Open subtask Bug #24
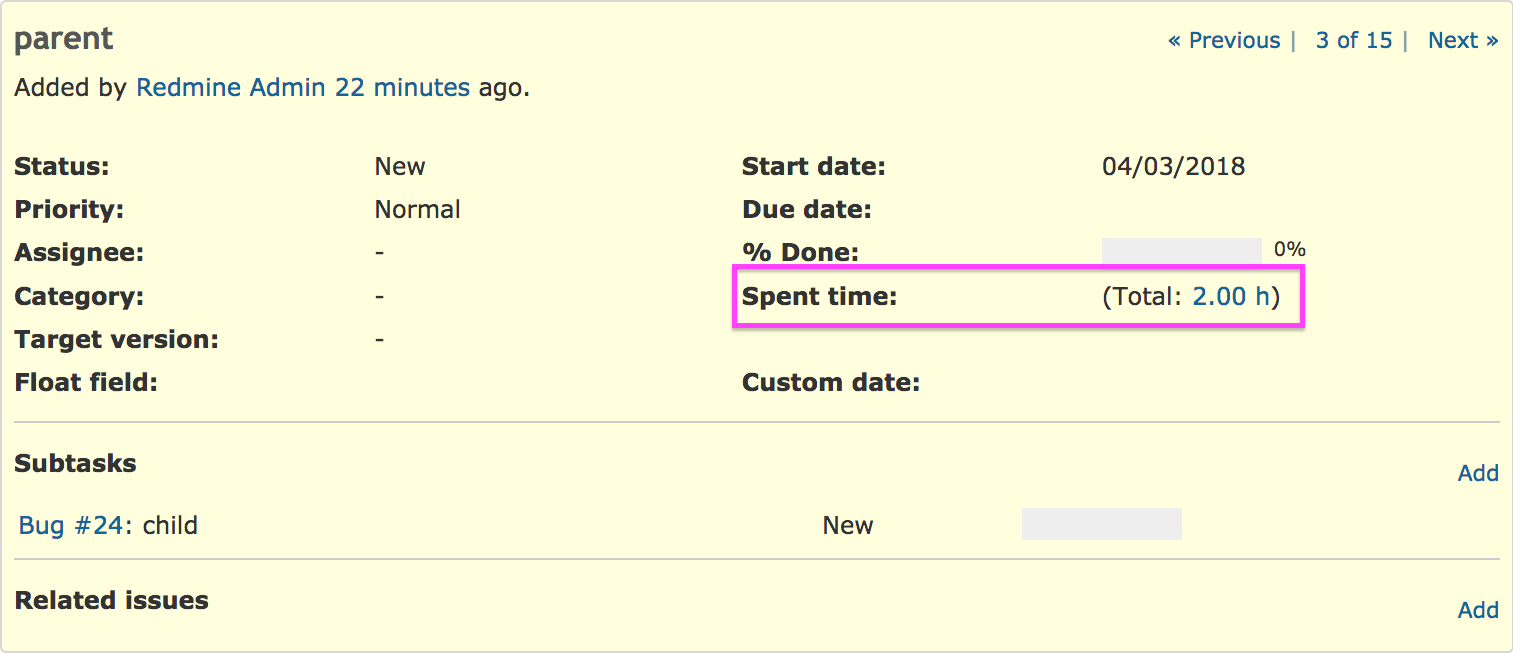Screen dimensions: 1513x653 pyautogui.click(x=71, y=525)
